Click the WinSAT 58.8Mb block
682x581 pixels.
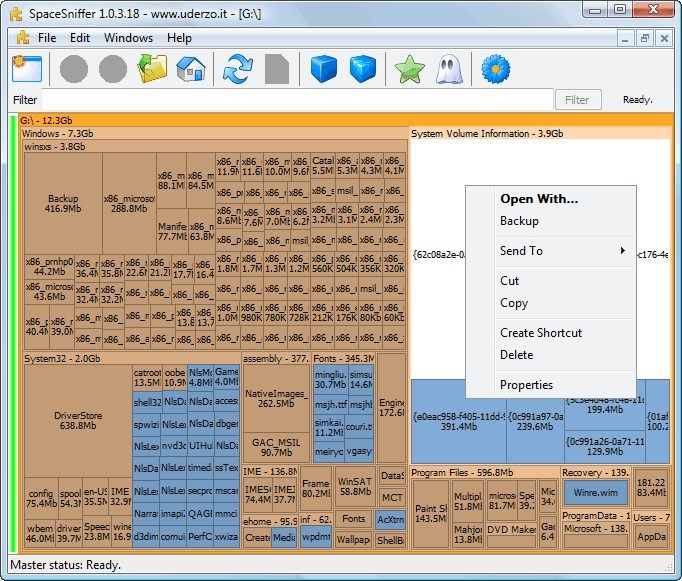point(355,487)
